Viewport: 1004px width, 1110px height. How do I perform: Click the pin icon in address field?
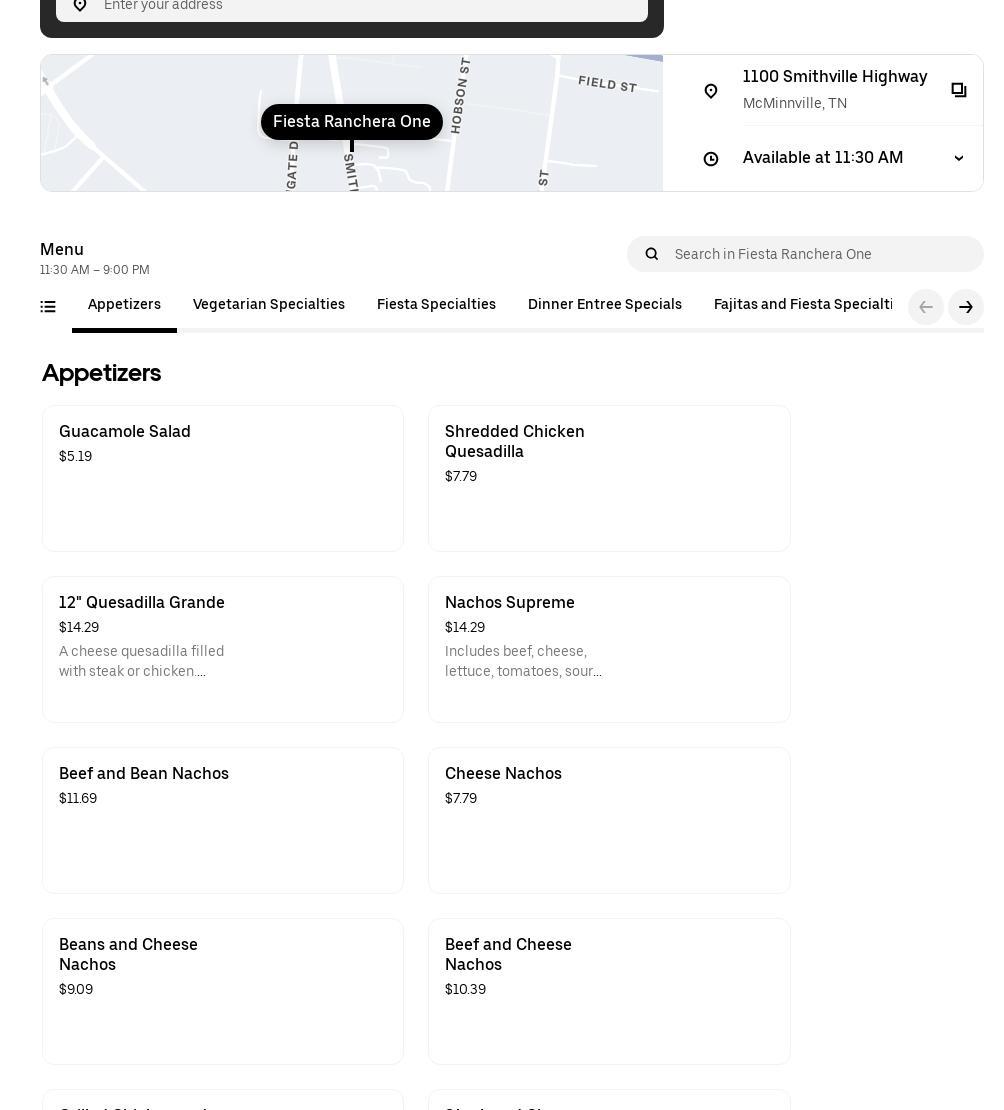click(80, 6)
